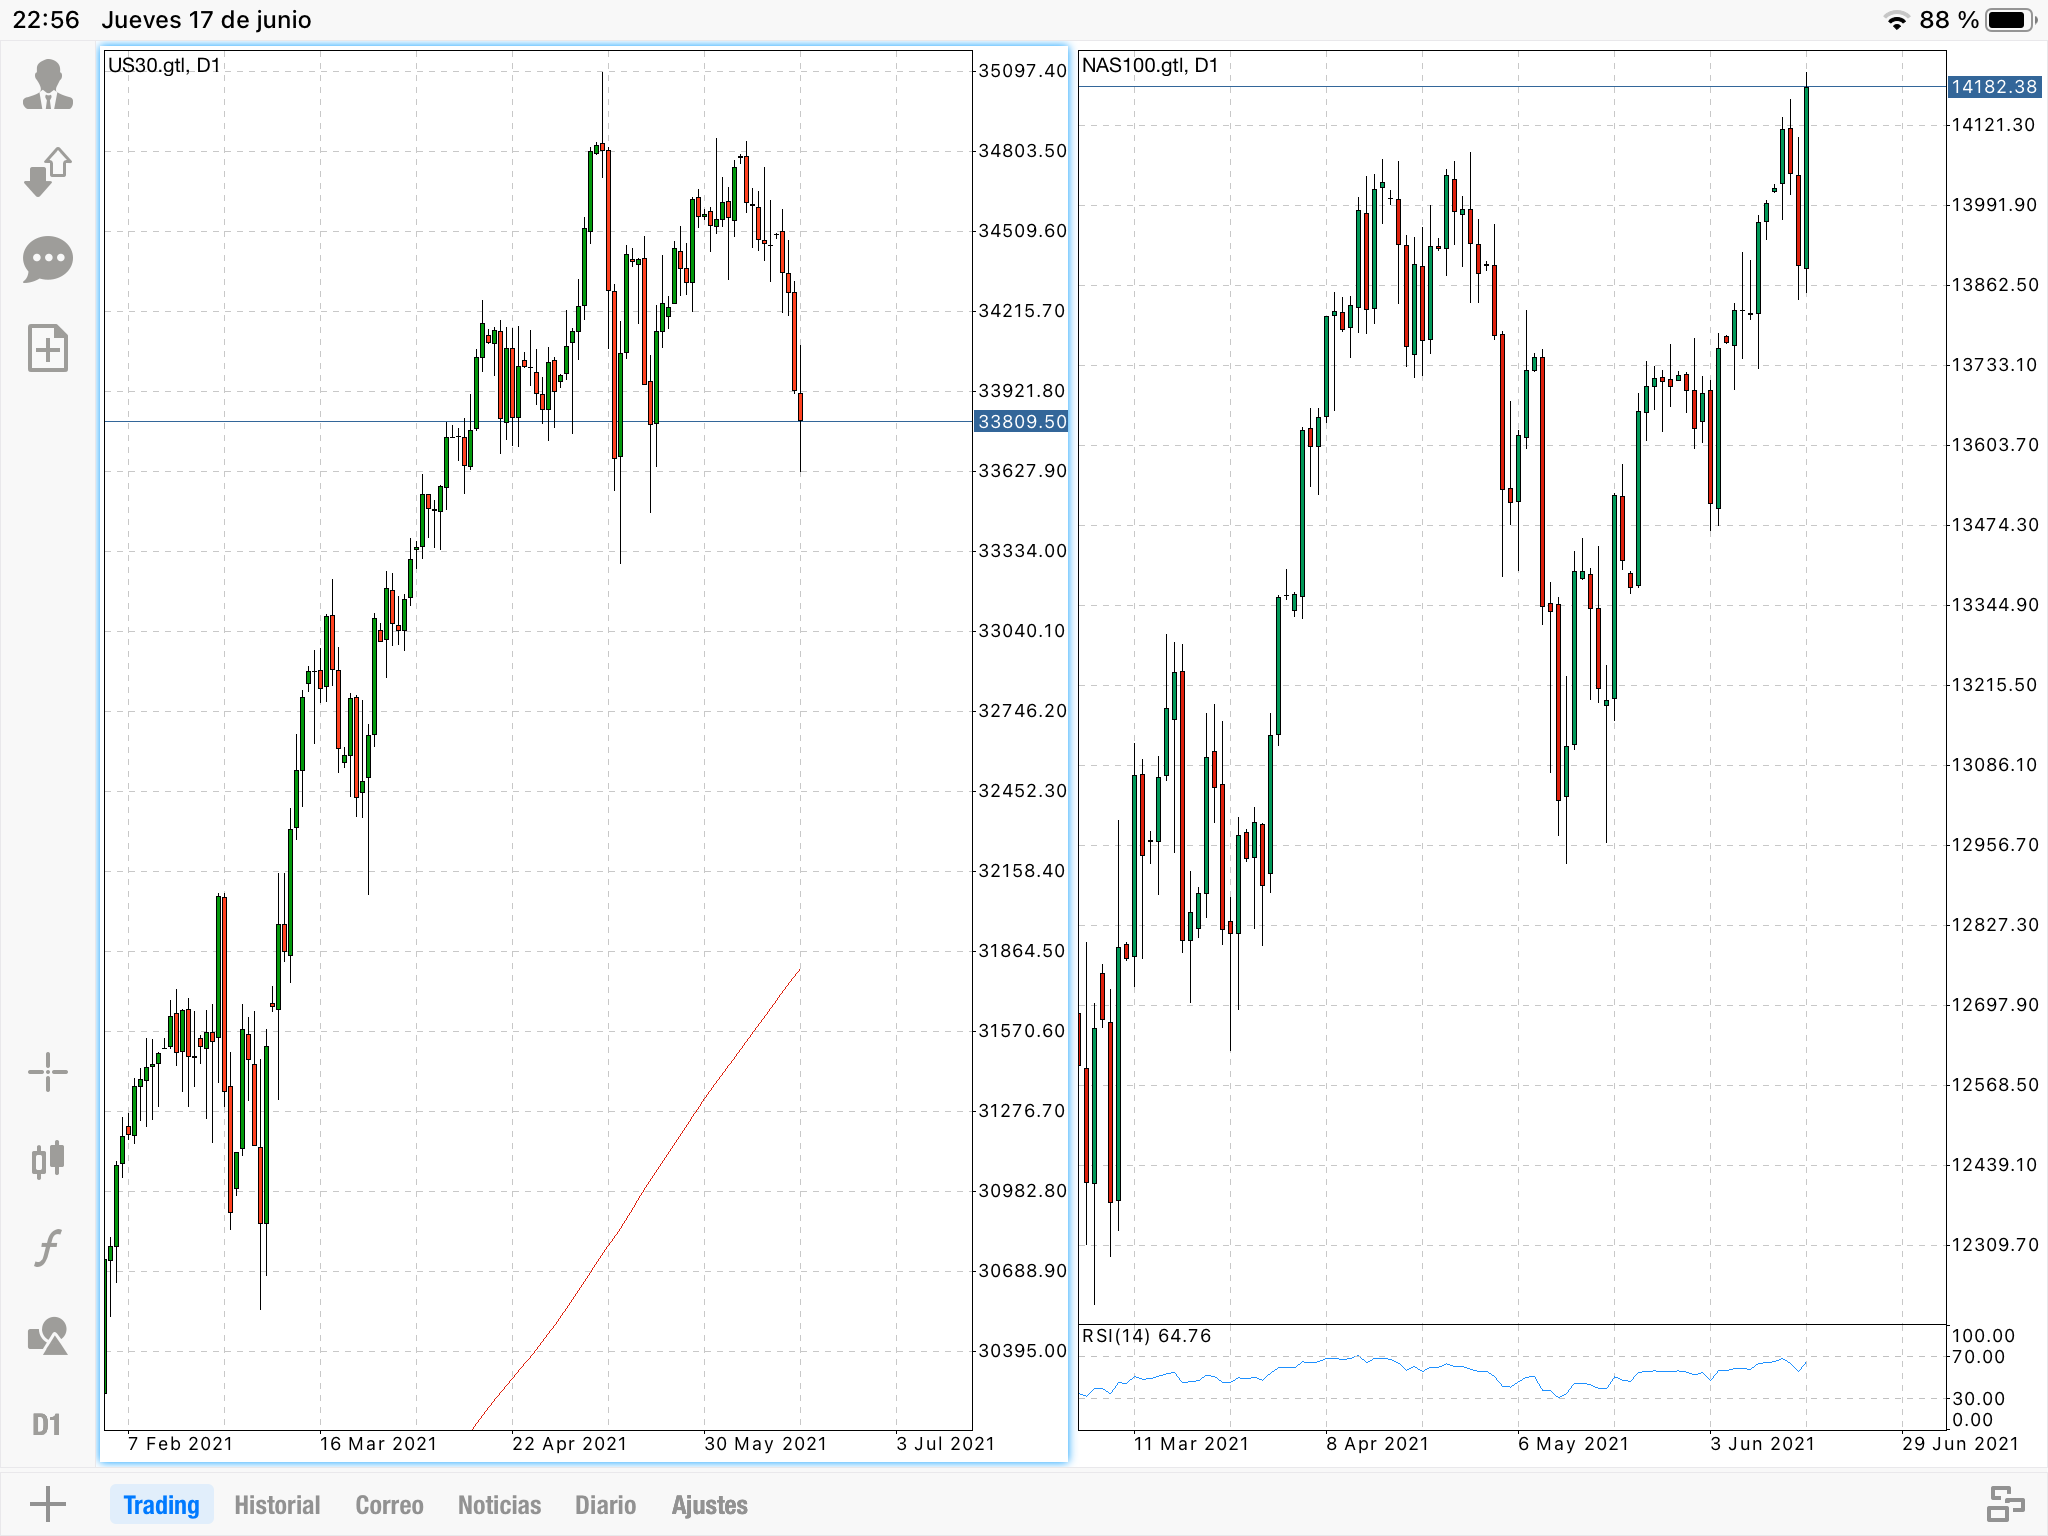
Task: Switch to the Historial tab
Action: [x=277, y=1505]
